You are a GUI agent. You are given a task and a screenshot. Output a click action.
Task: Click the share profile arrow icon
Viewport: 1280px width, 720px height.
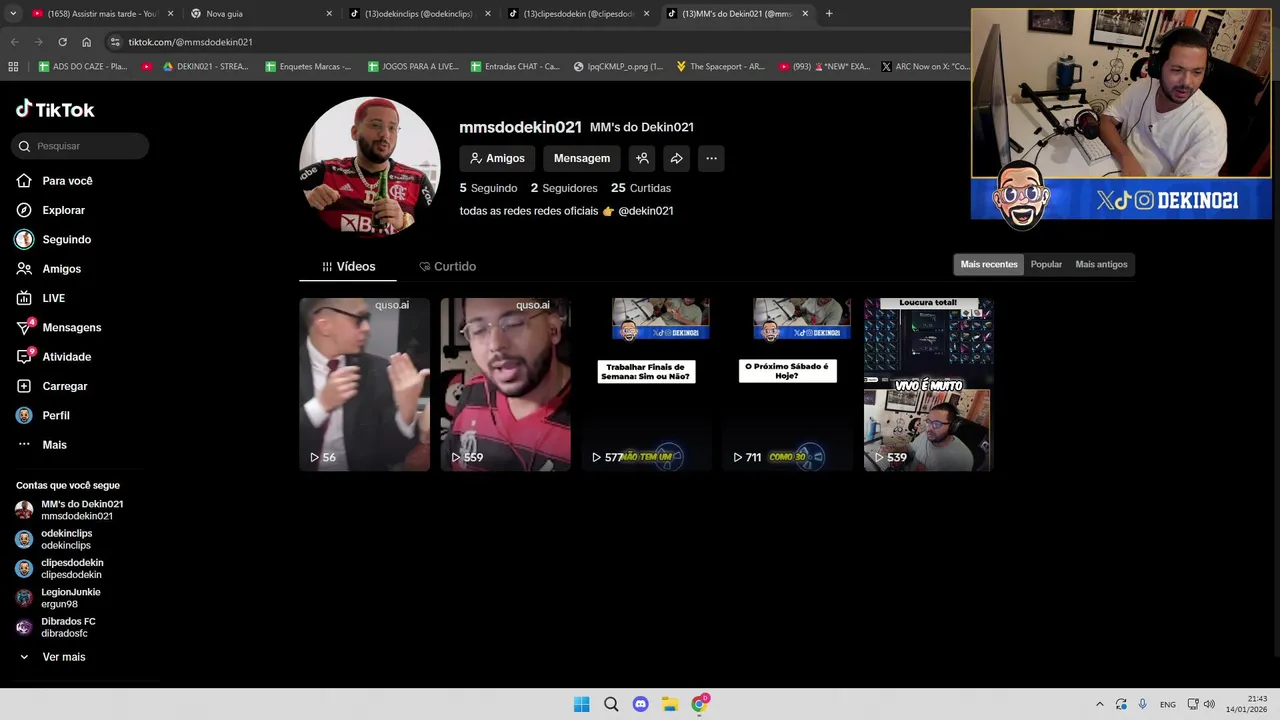[677, 158]
